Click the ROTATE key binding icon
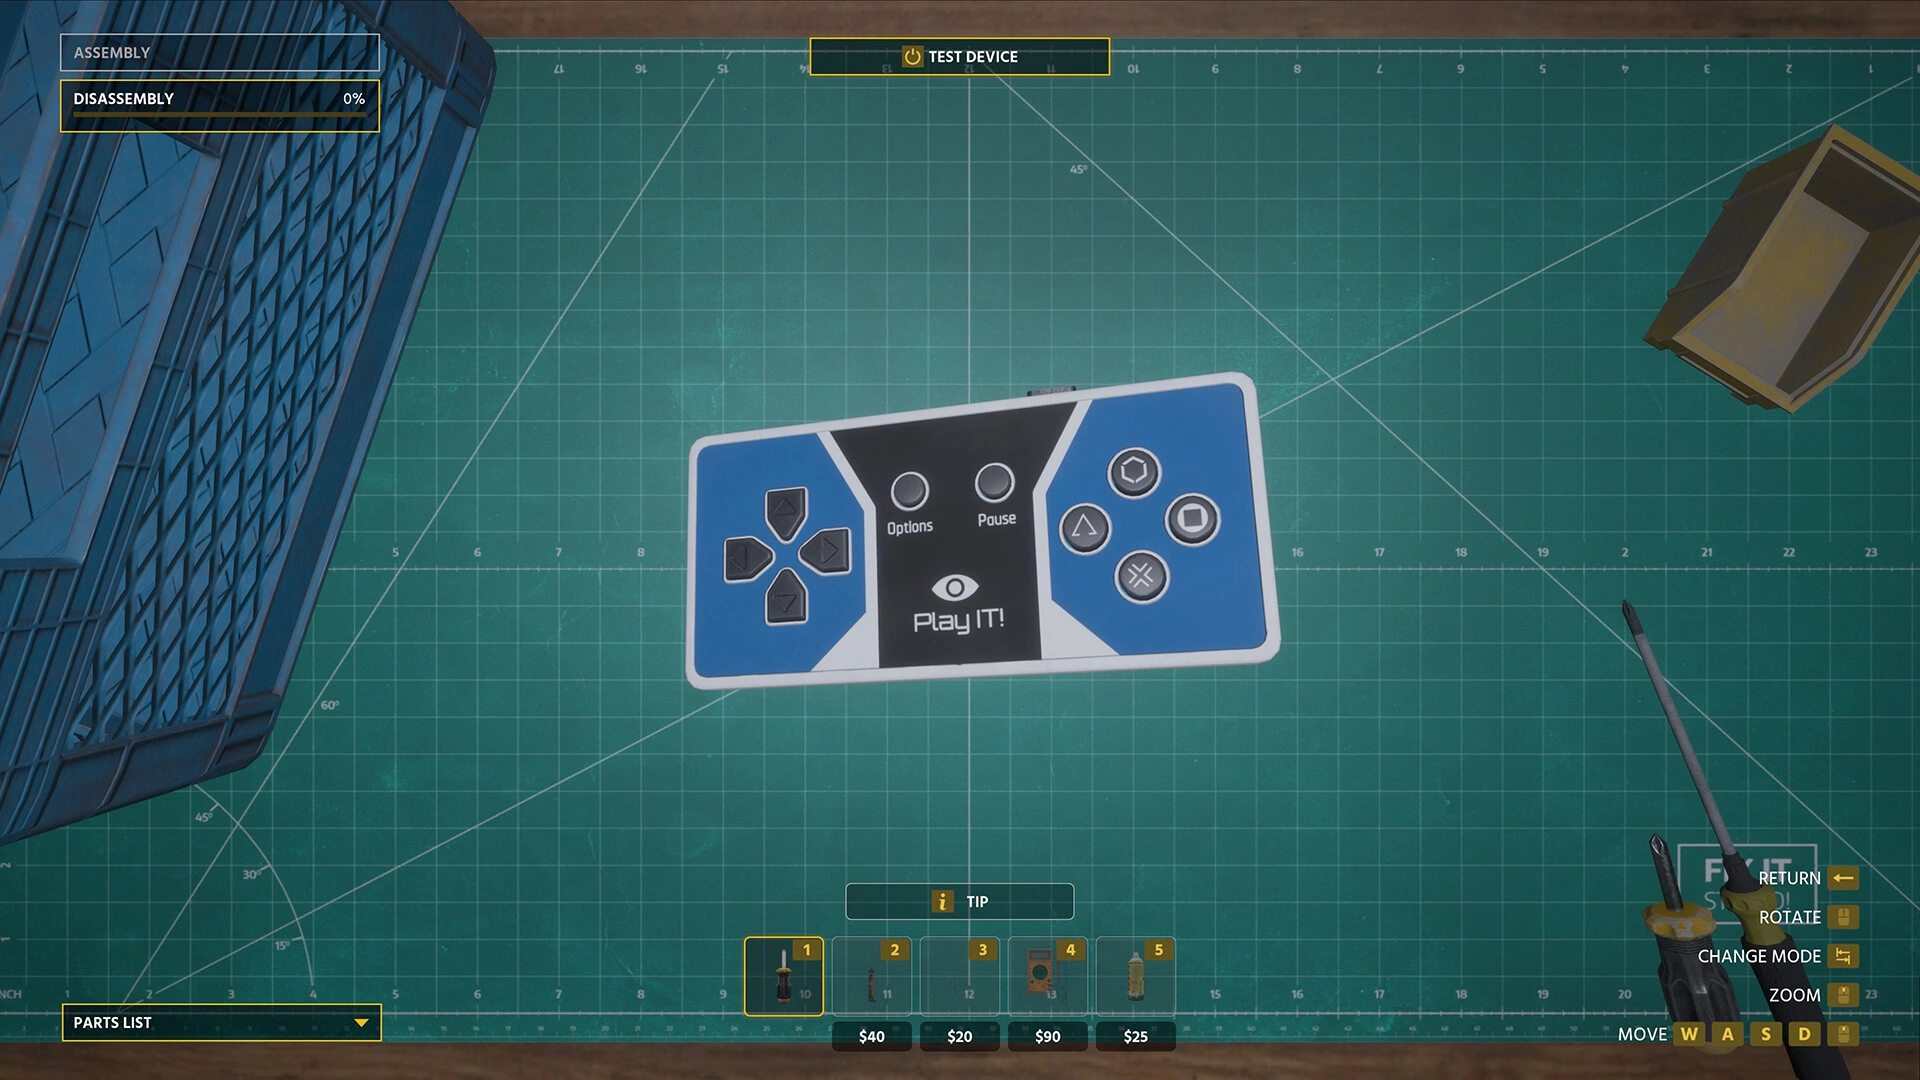Image resolution: width=1920 pixels, height=1080 pixels. pos(1844,915)
